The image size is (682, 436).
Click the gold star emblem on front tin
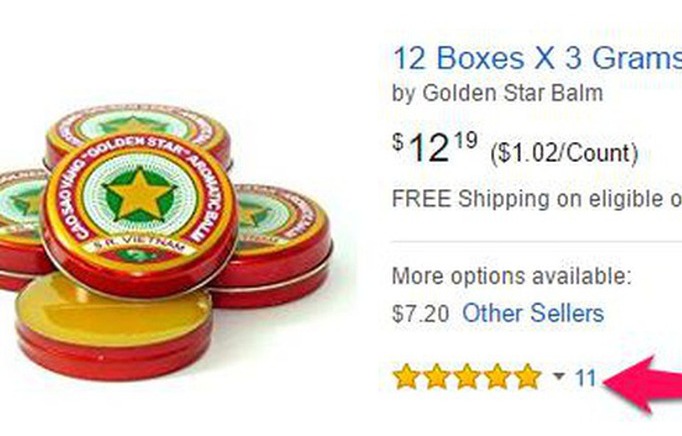[140, 194]
